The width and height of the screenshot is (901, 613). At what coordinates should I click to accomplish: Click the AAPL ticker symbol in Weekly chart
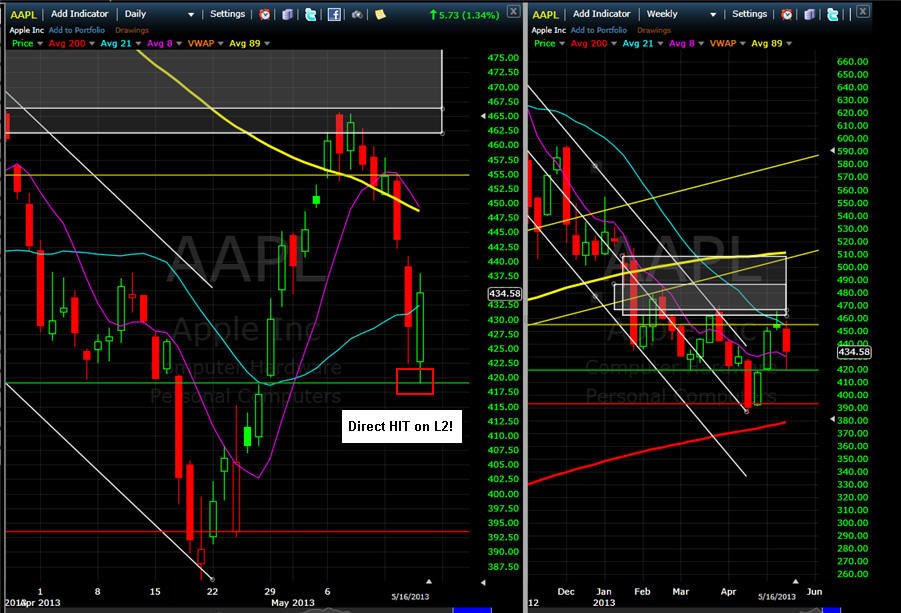545,14
